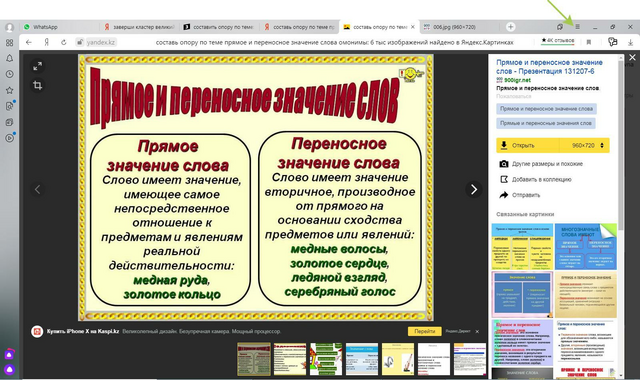Select the first thumbnail in filmstrip
640x380 pixels.
pyautogui.click(x=254, y=359)
